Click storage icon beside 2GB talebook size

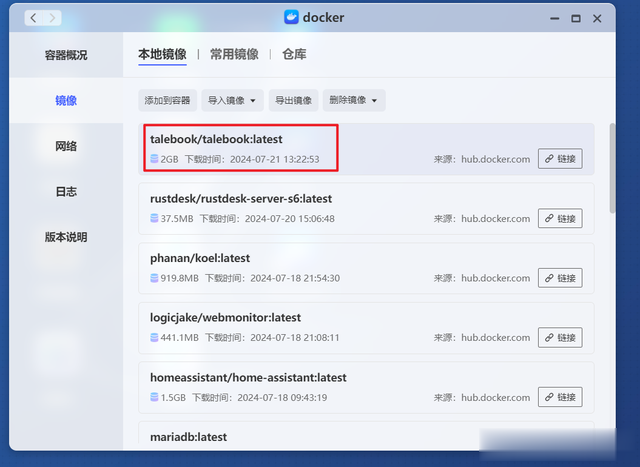(x=154, y=159)
